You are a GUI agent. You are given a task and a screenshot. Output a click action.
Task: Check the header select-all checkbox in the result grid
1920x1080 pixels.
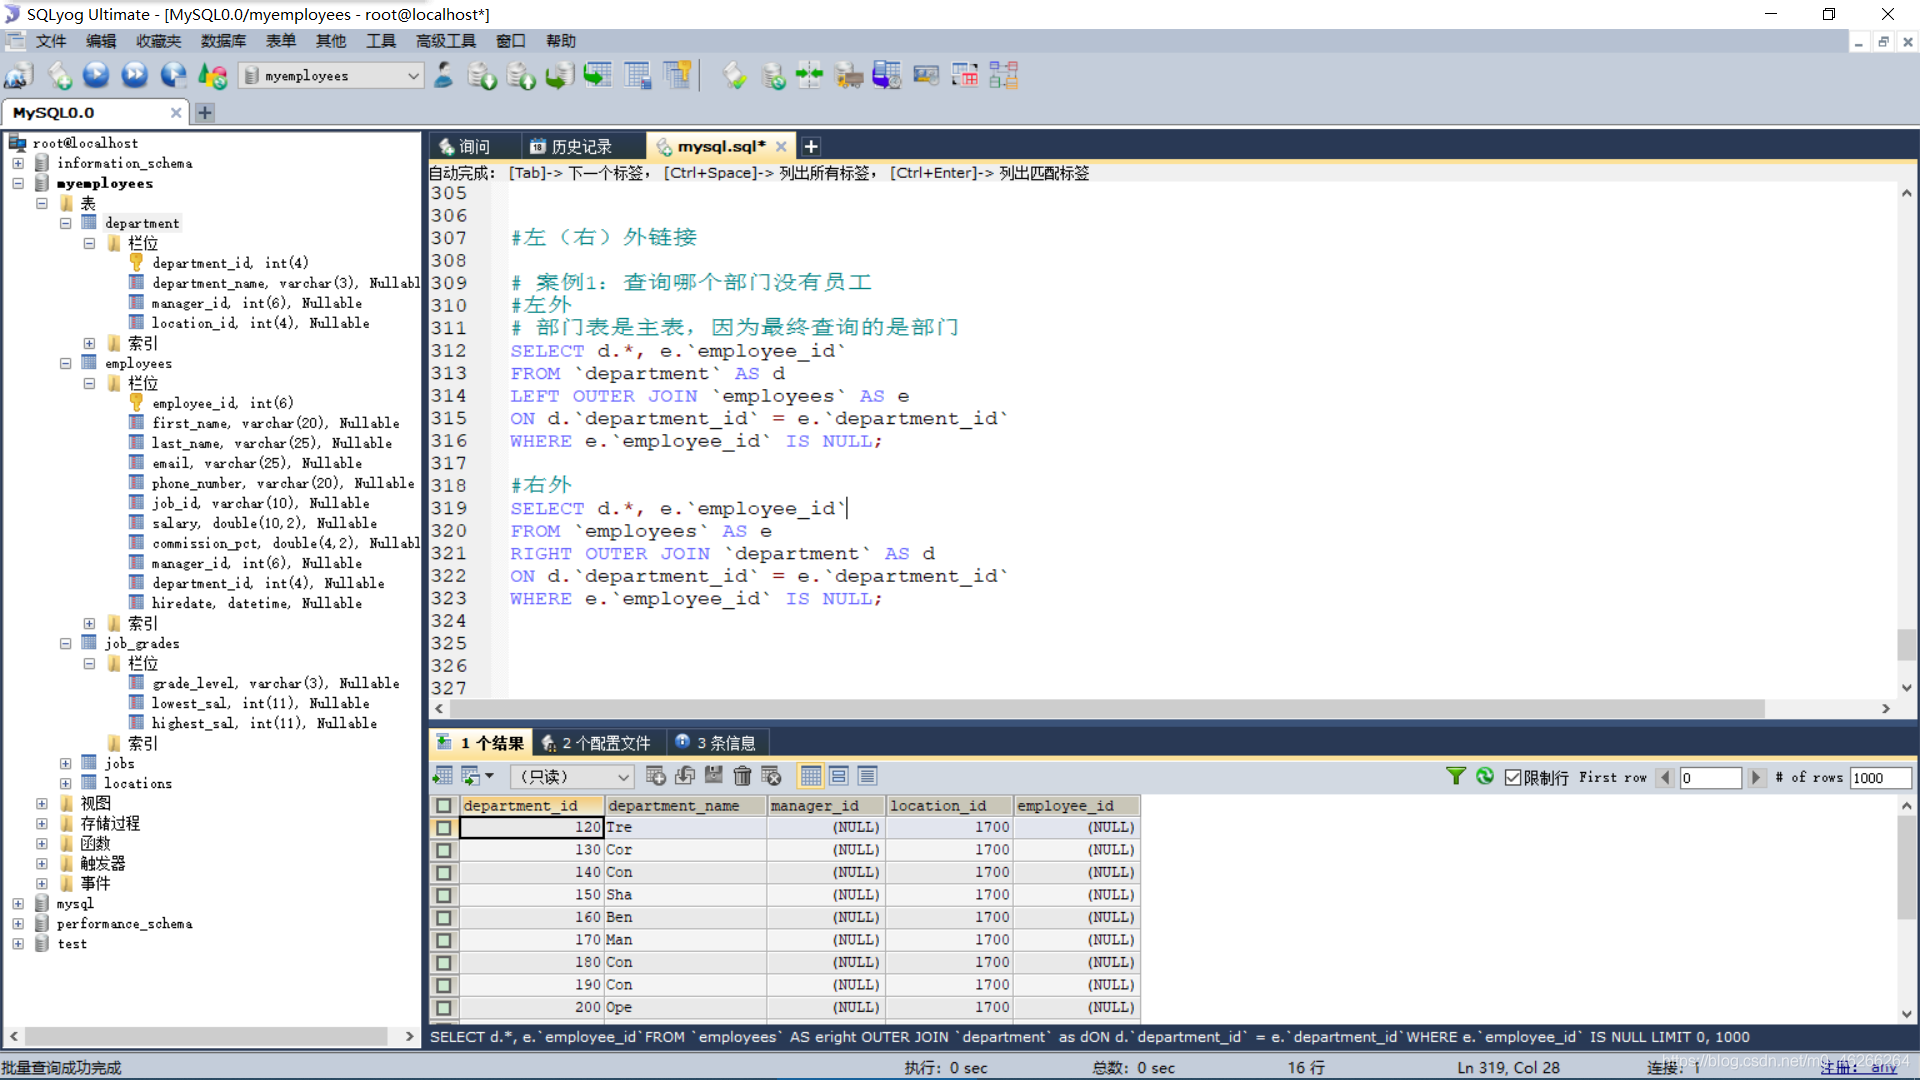coord(444,805)
